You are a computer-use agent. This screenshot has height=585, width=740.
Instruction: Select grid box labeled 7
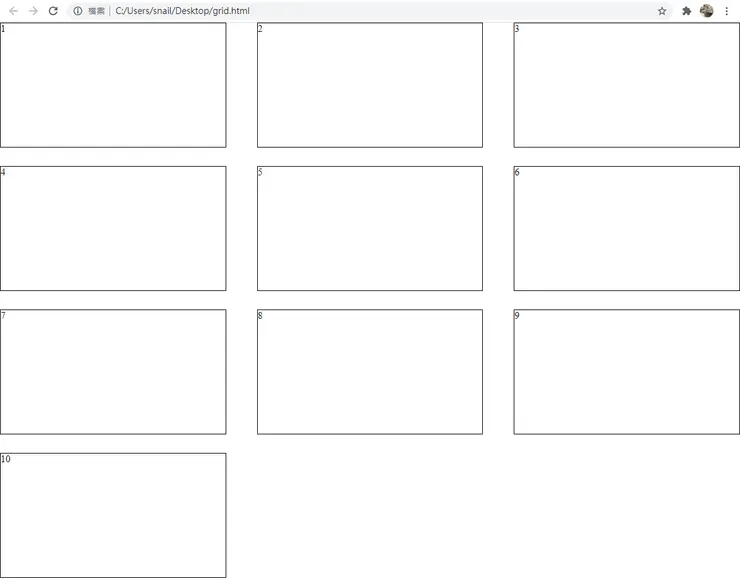[x=113, y=372]
